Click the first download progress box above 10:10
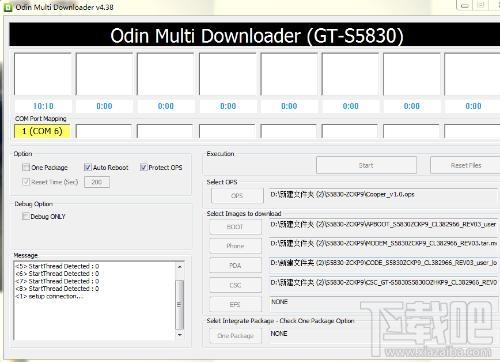 click(43, 74)
